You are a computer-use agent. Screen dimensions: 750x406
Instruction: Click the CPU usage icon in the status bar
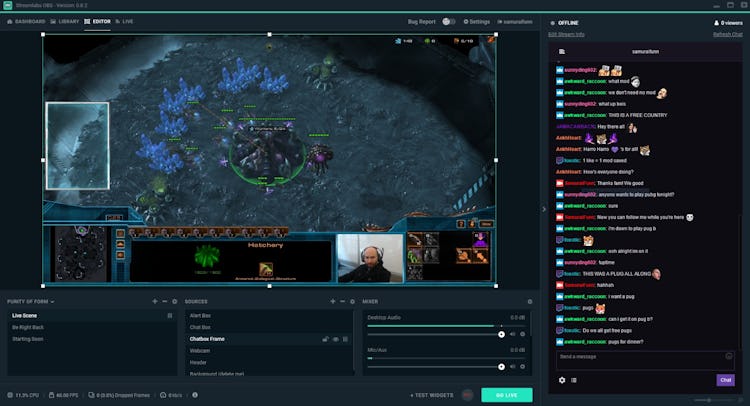point(10,395)
